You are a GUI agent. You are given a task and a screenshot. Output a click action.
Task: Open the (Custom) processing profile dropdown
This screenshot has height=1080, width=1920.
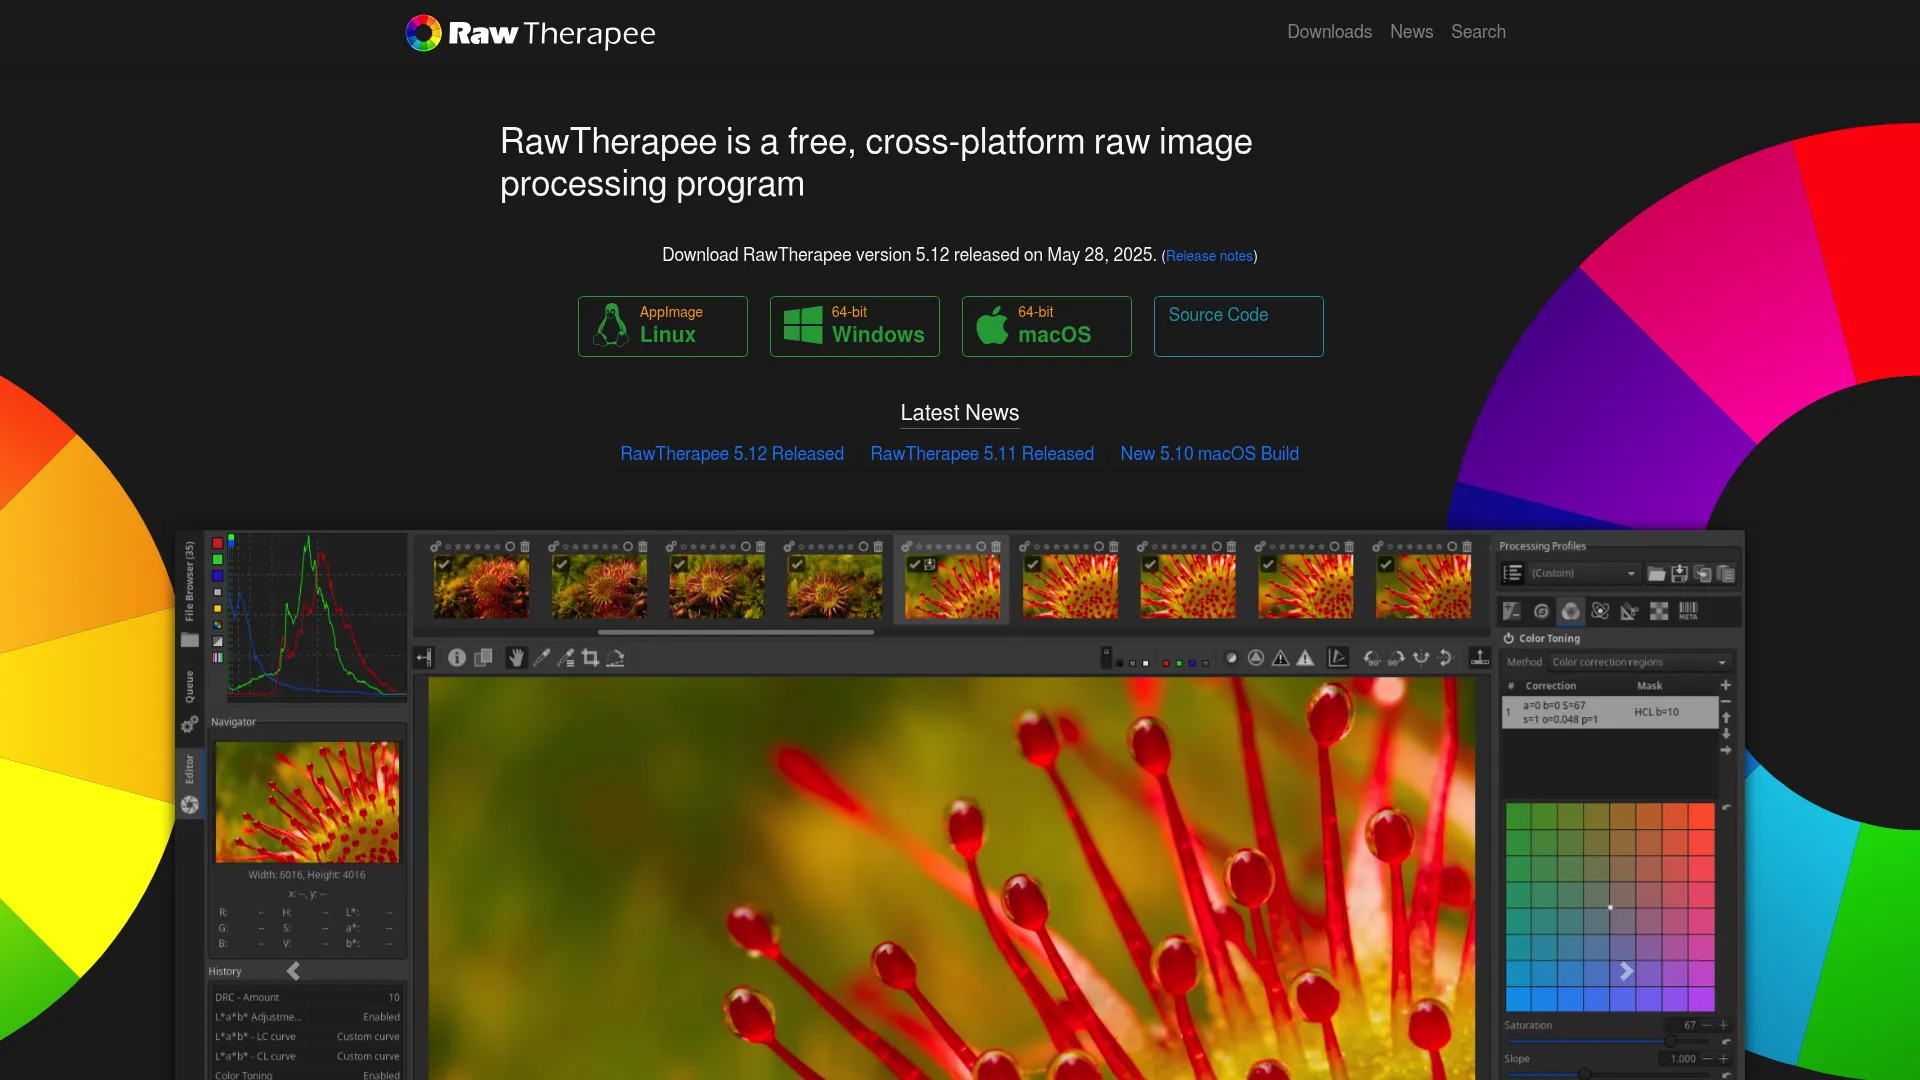coord(1583,573)
